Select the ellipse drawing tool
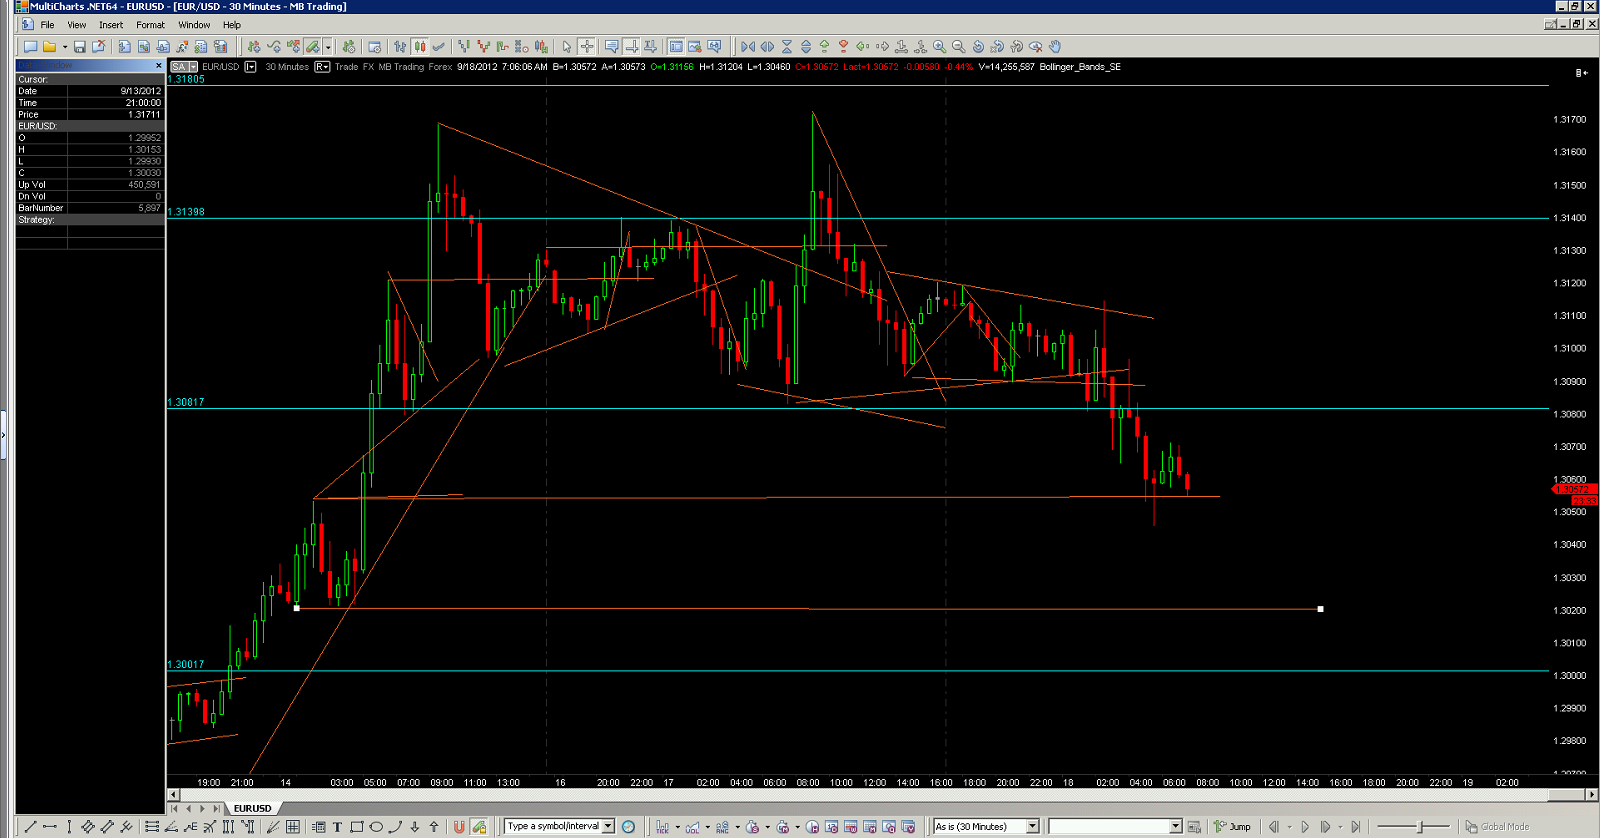This screenshot has height=838, width=1600. (376, 826)
